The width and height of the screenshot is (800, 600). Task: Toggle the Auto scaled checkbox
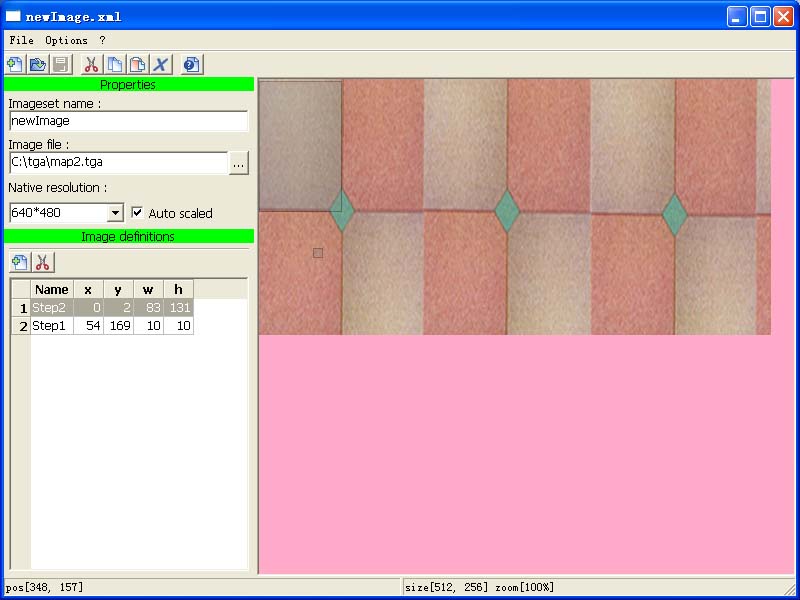click(x=137, y=213)
